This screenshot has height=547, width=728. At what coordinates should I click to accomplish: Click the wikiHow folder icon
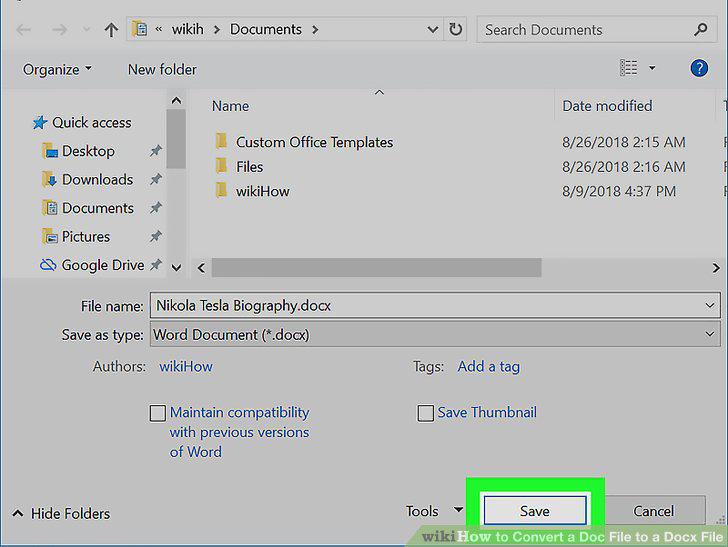click(x=221, y=189)
